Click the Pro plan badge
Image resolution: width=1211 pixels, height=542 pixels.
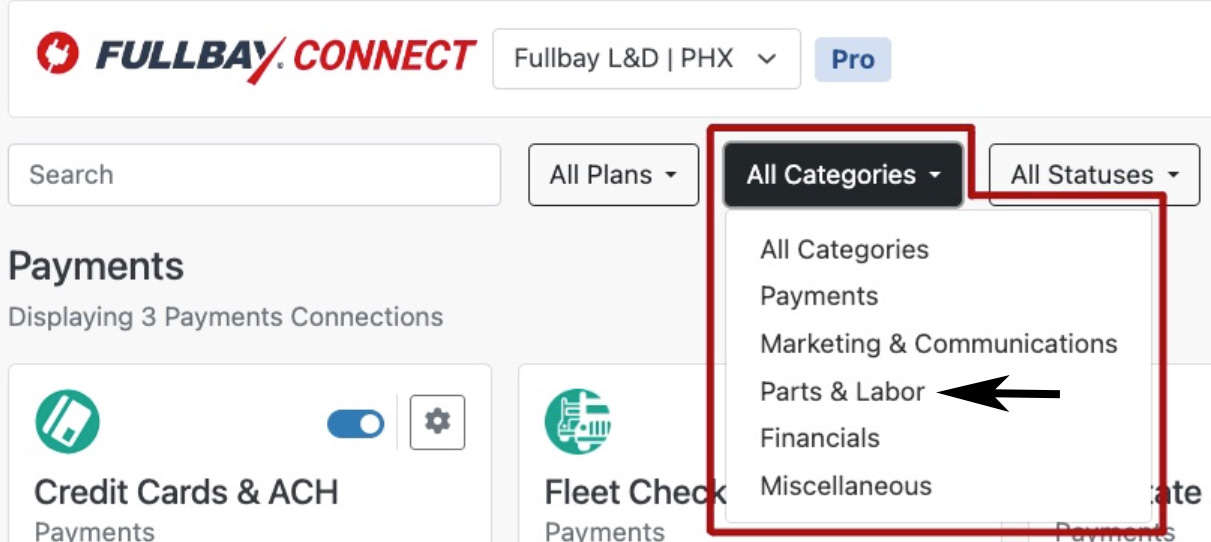pos(852,60)
